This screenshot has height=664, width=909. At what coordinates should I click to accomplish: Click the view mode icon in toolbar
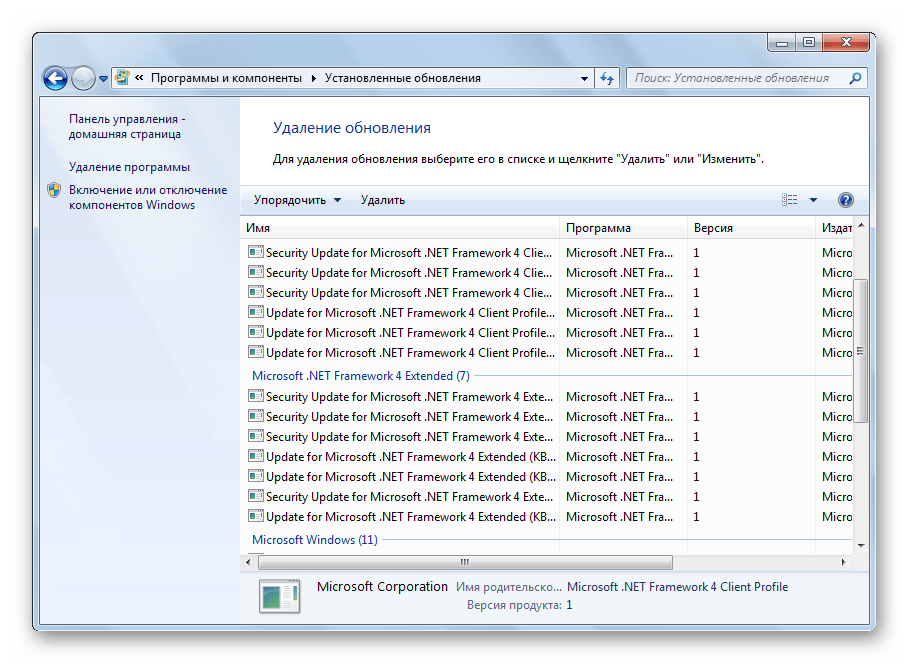pos(790,200)
